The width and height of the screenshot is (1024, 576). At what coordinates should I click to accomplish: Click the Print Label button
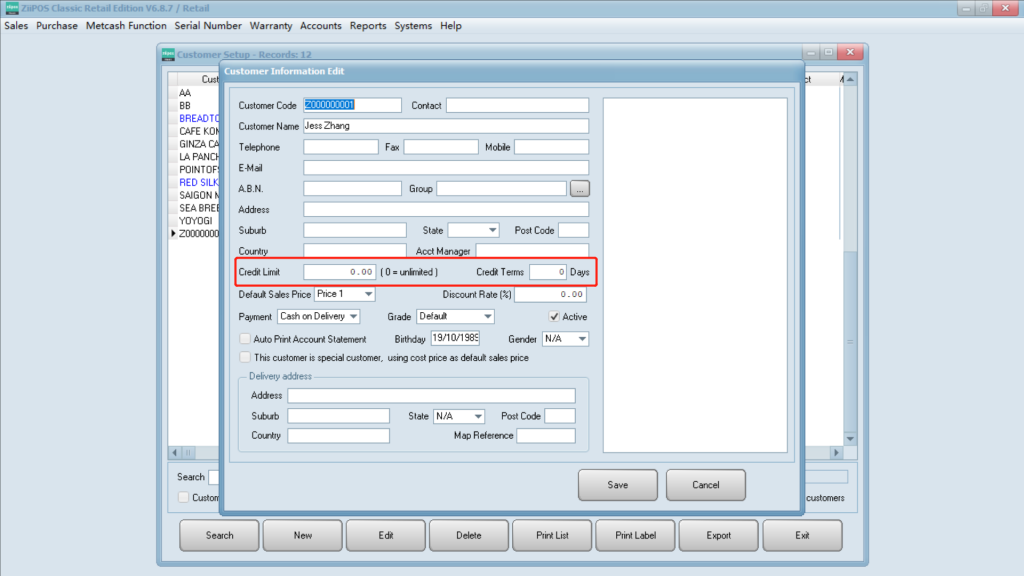(635, 535)
